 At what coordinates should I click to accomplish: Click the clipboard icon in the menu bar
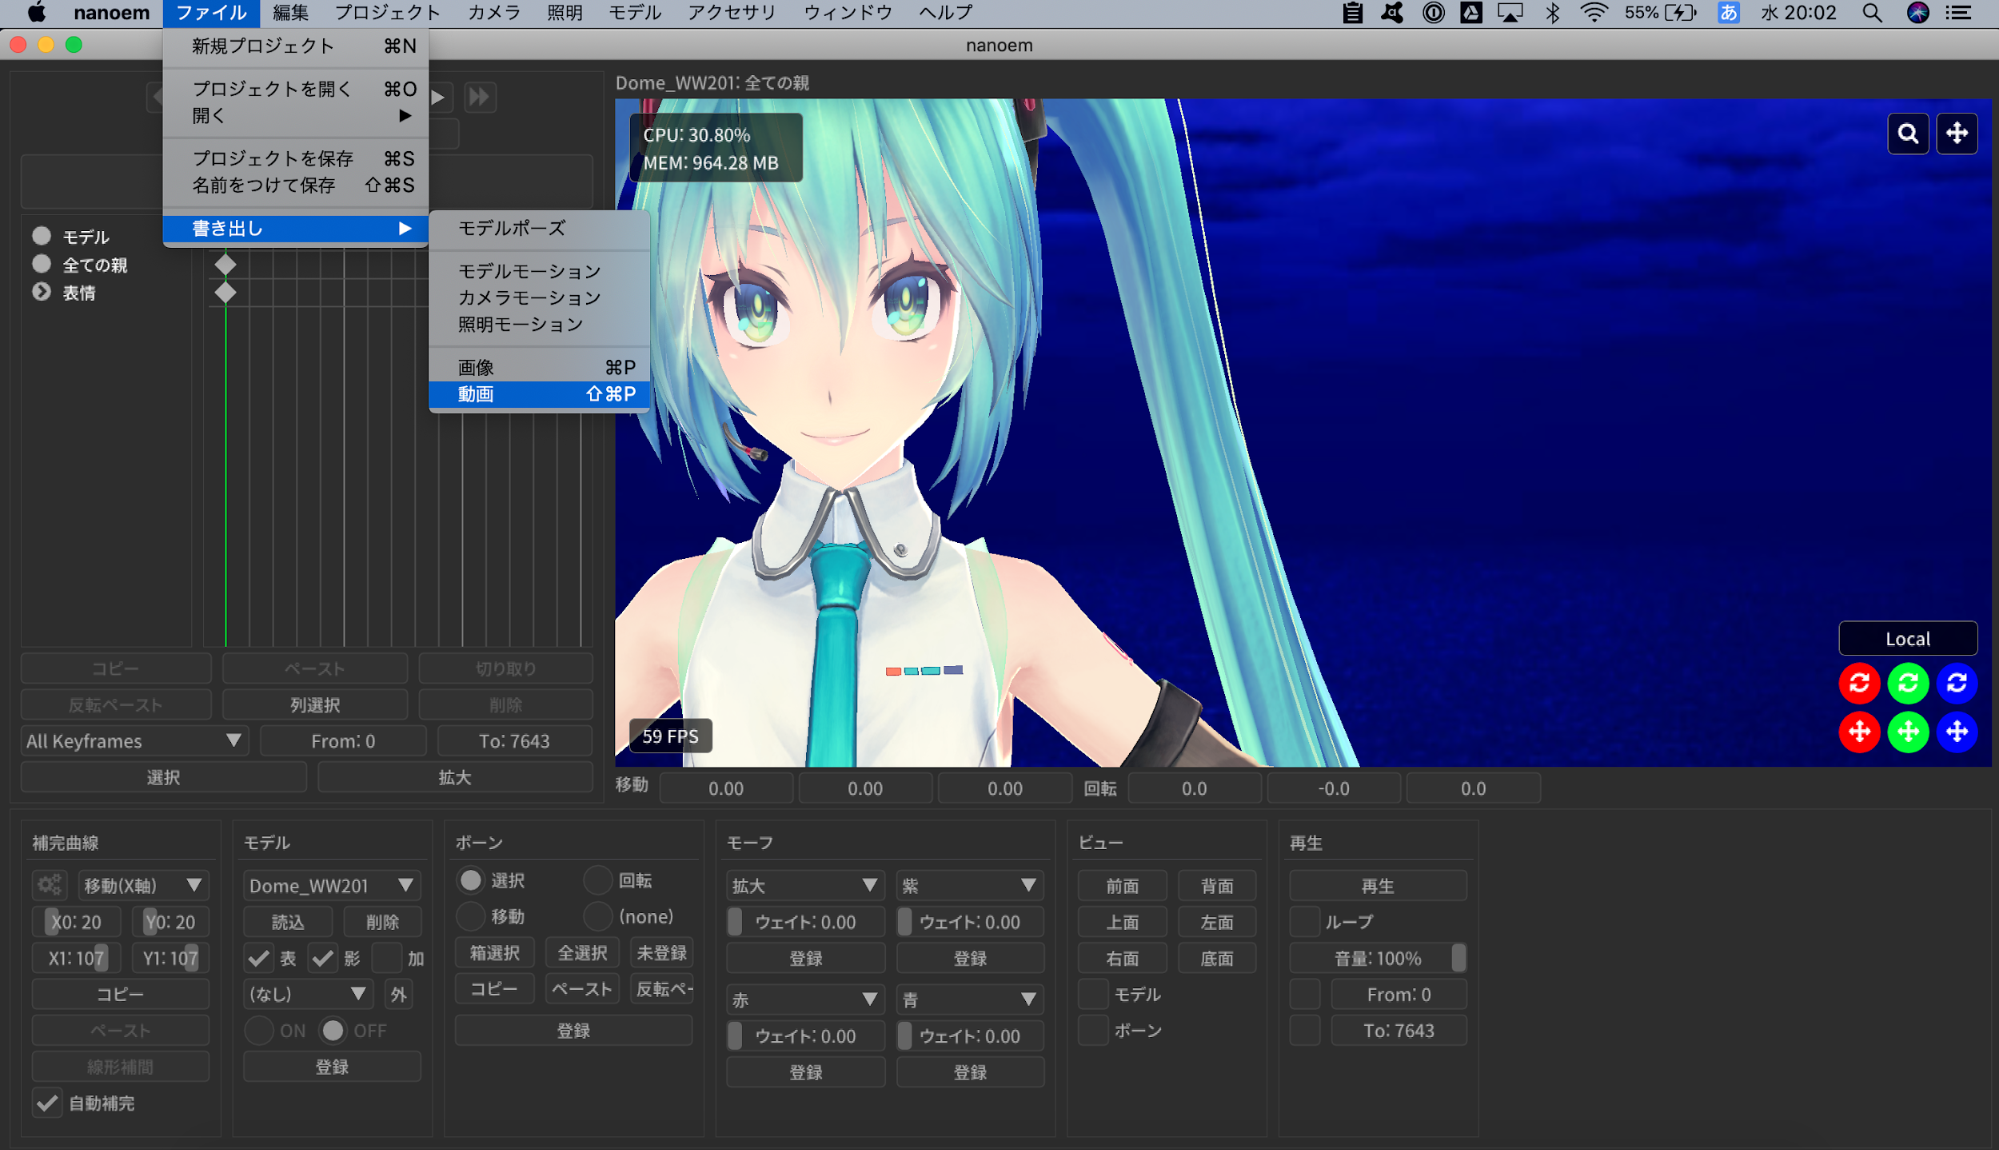point(1352,13)
